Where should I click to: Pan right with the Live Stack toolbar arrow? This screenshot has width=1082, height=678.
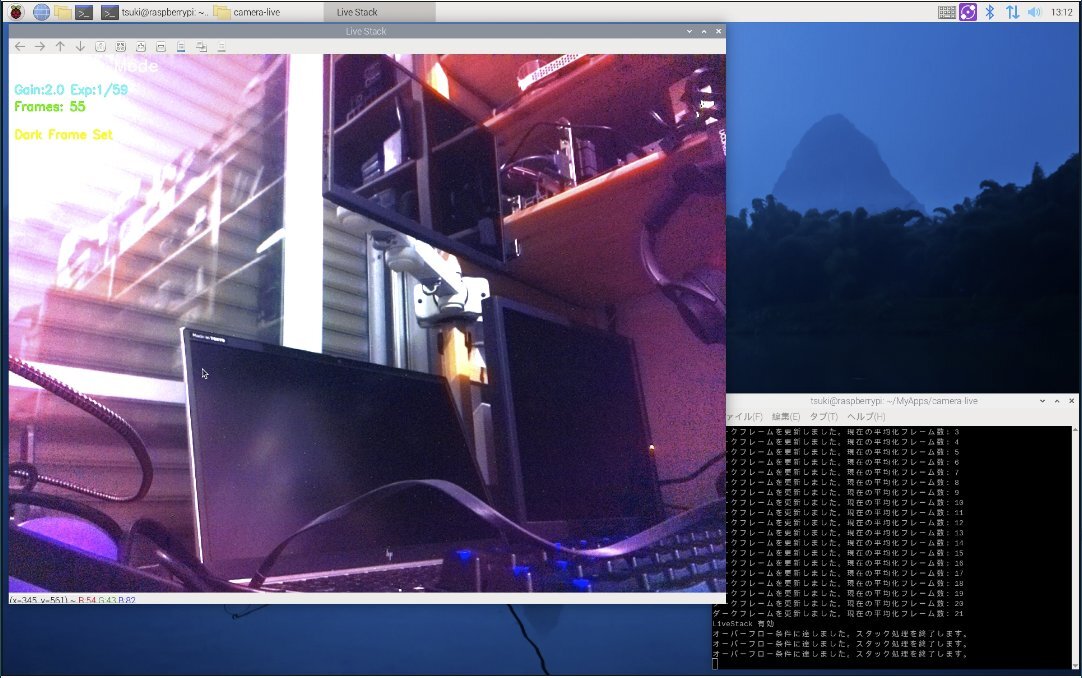coord(40,46)
